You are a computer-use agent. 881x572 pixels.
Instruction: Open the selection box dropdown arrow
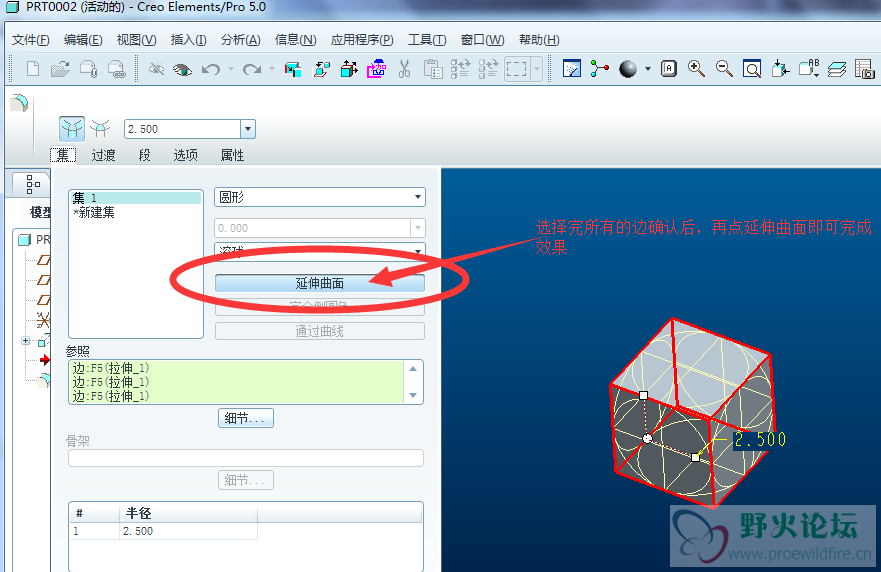537,69
